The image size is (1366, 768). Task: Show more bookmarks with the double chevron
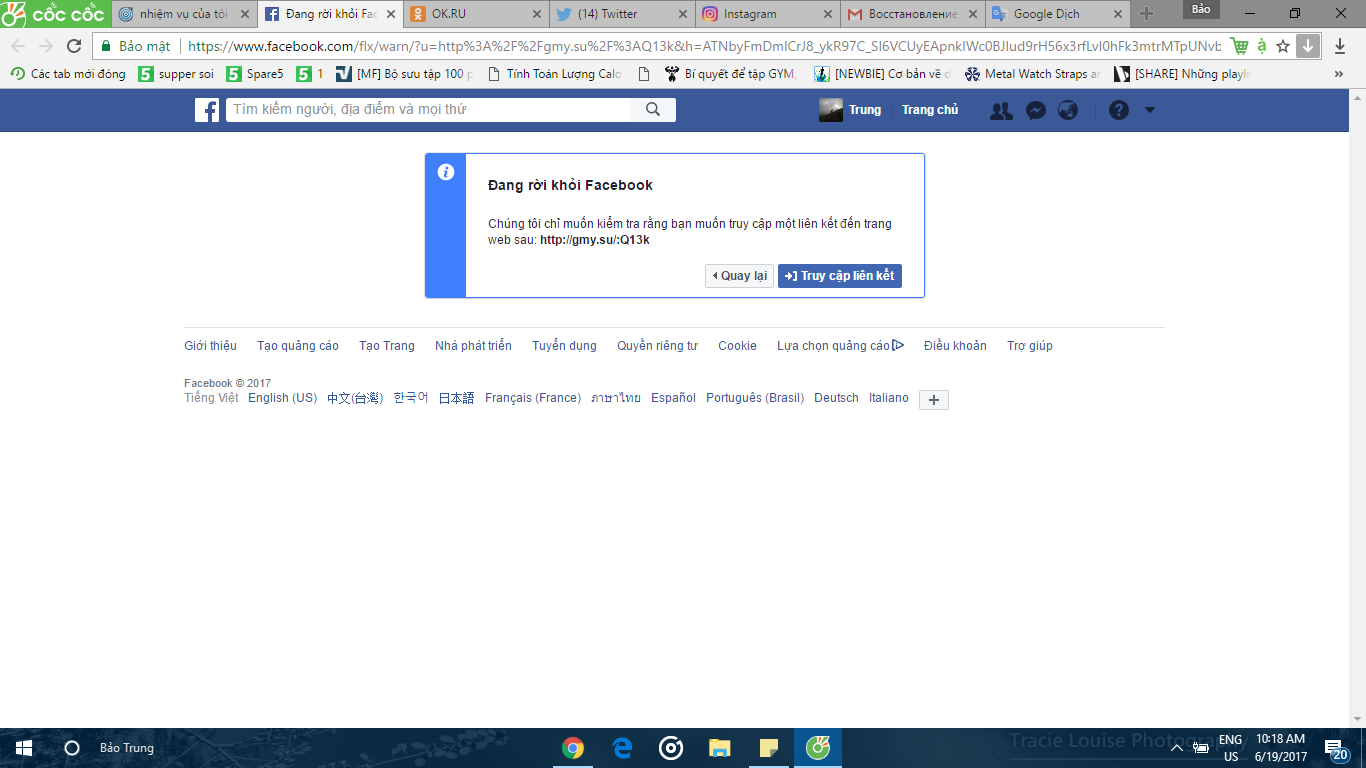pos(1339,74)
